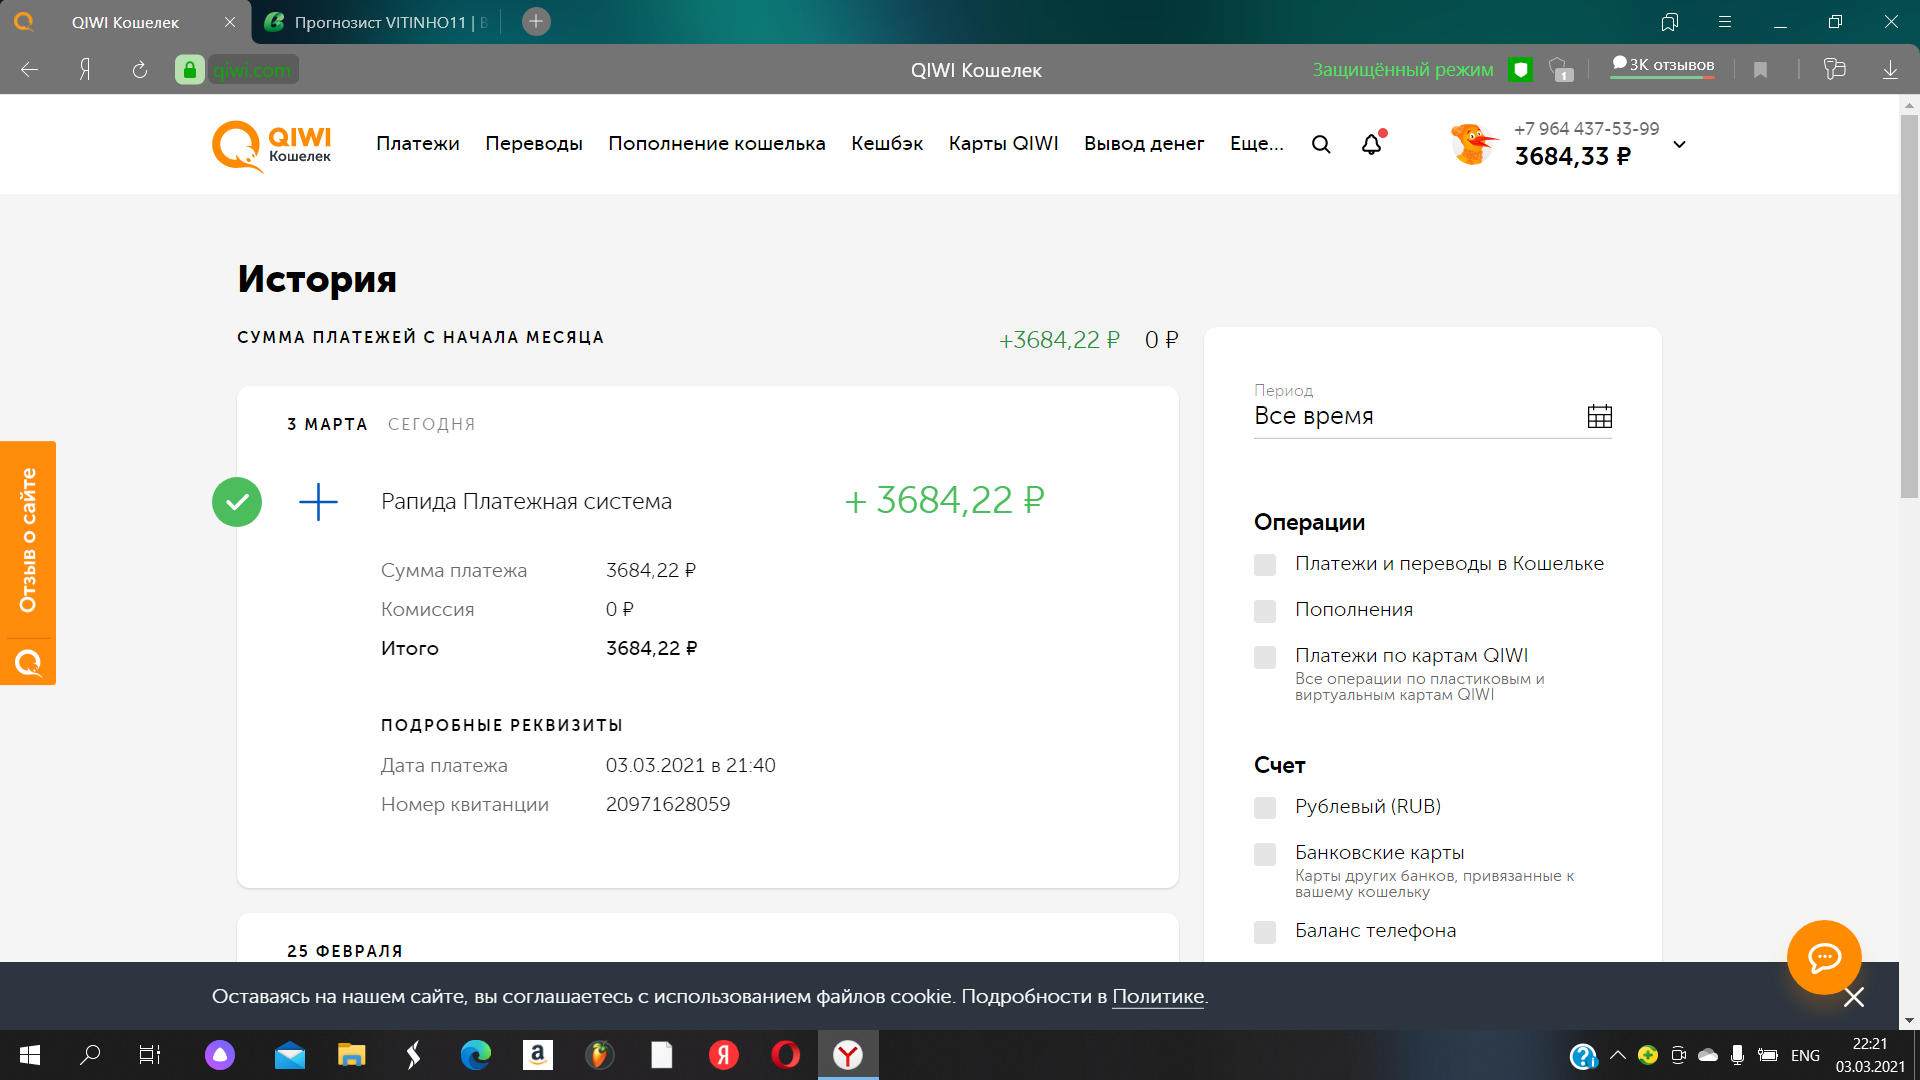The height and width of the screenshot is (1080, 1920).
Task: Open File Explorer from taskbar
Action: 351,1055
